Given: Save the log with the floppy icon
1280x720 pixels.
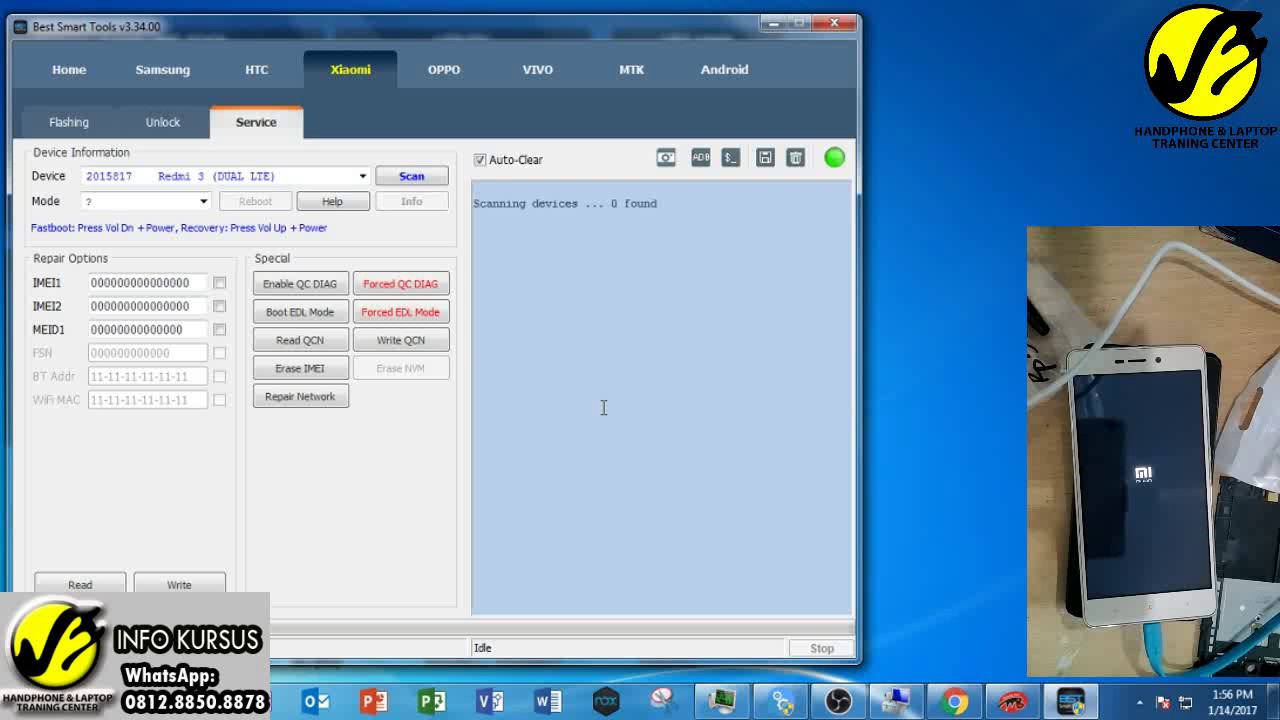Looking at the screenshot, I should point(765,158).
